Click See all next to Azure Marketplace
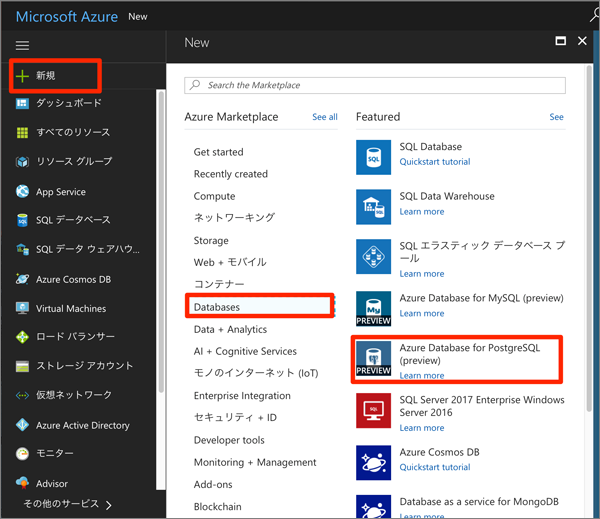600x519 pixels. [324, 117]
